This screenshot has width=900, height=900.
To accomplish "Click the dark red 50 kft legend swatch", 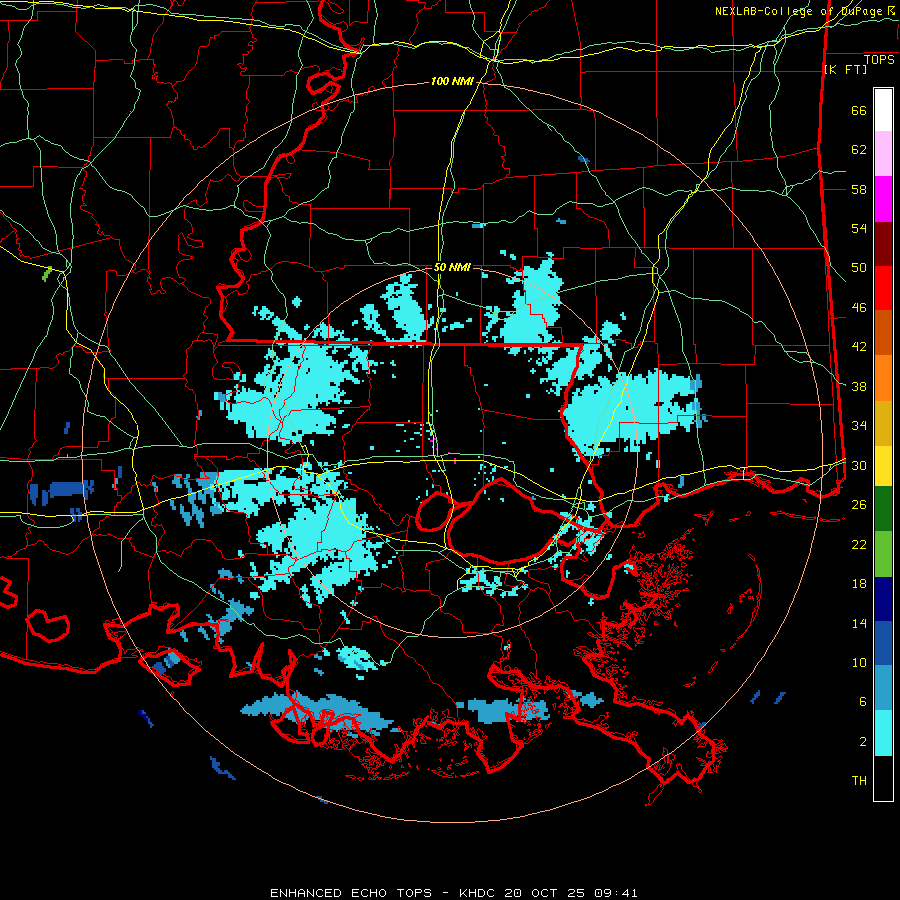I will [883, 244].
